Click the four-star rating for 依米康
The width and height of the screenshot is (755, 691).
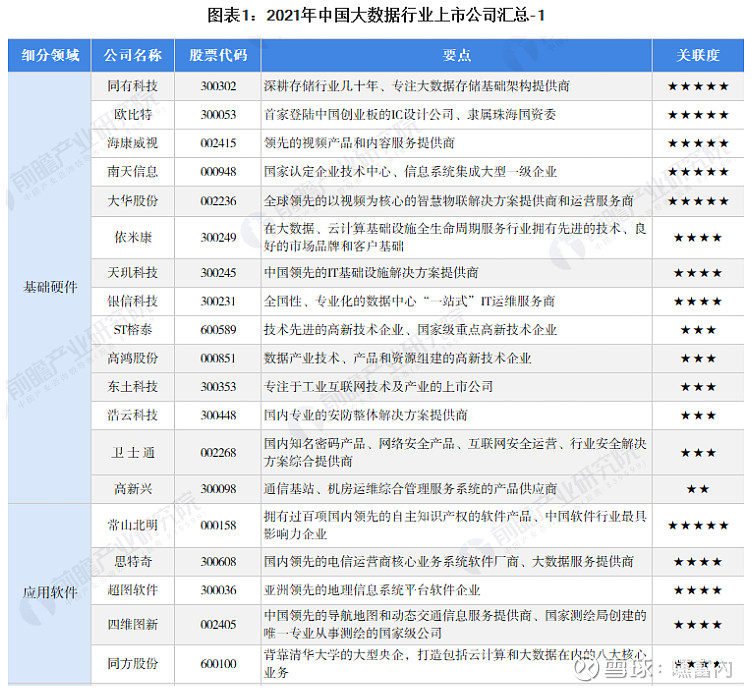(x=698, y=238)
